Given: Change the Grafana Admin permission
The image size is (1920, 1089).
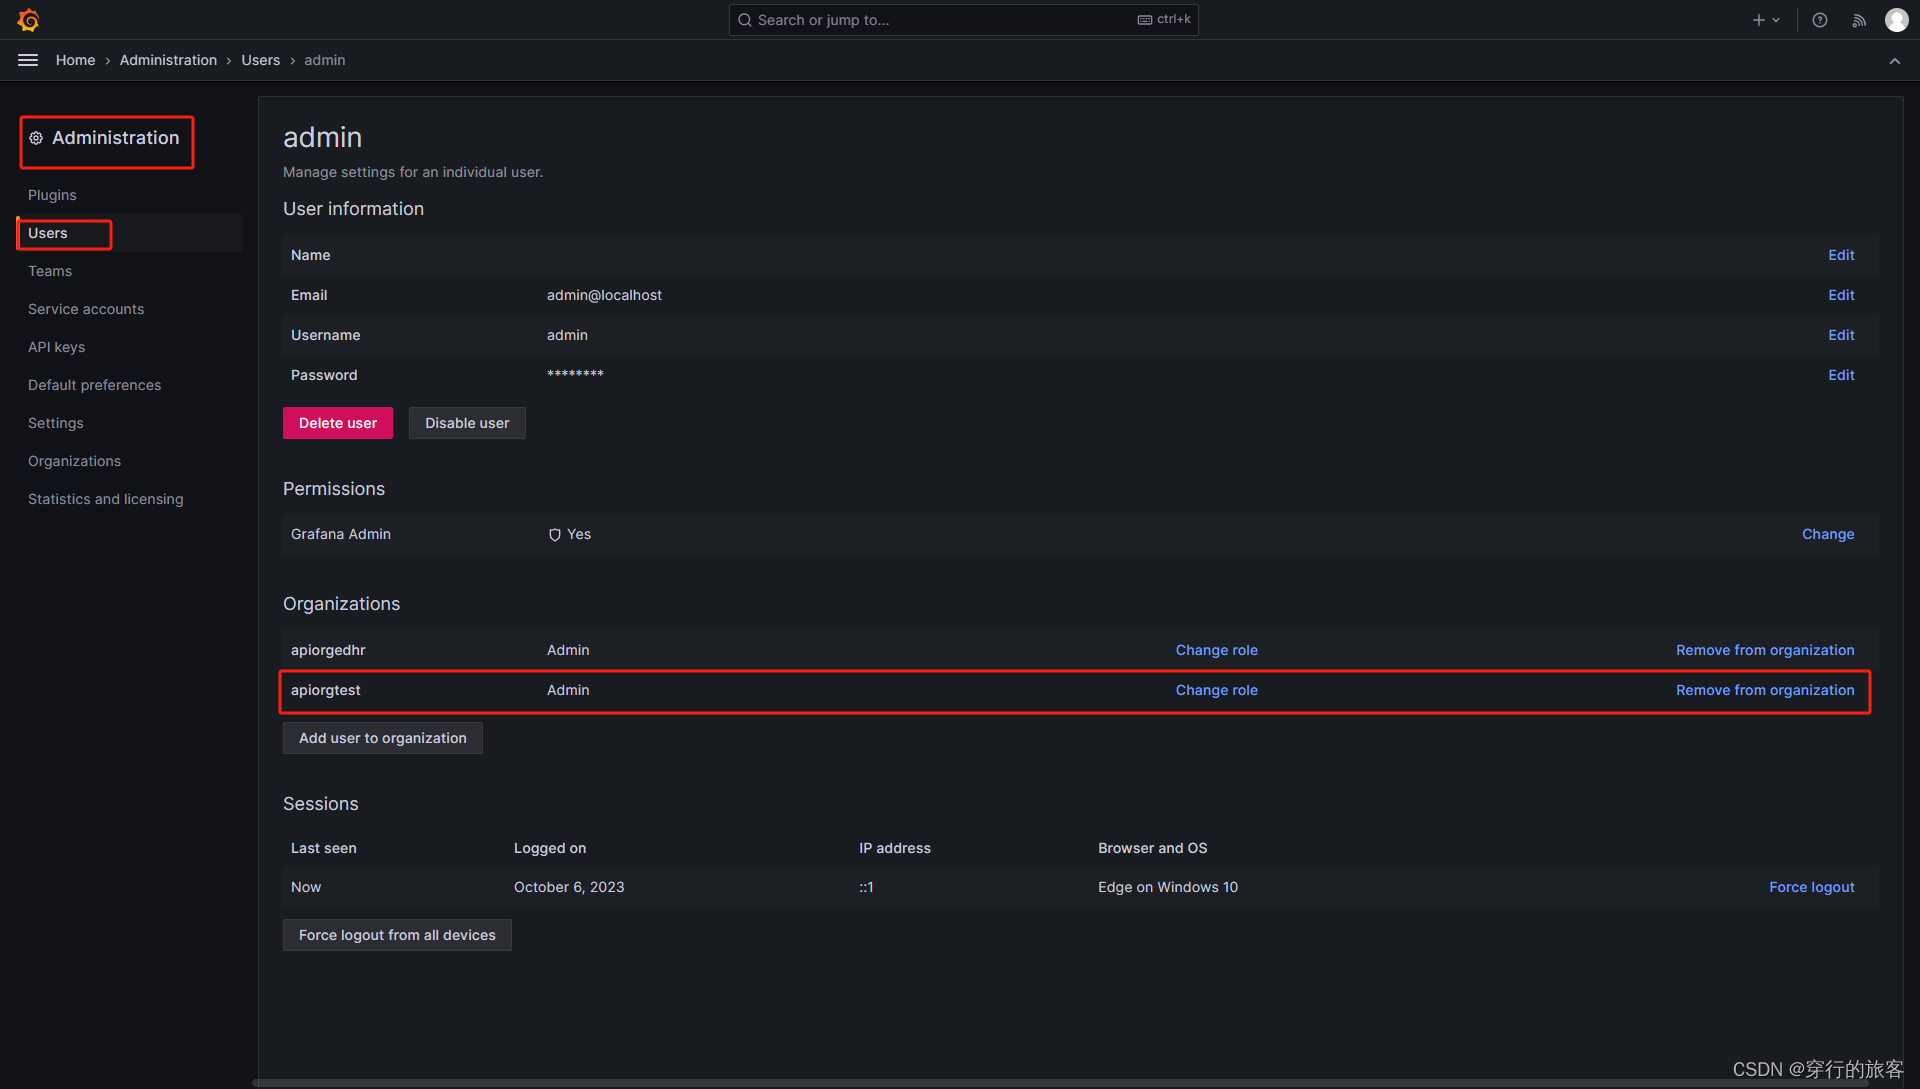Looking at the screenshot, I should click(x=1827, y=533).
